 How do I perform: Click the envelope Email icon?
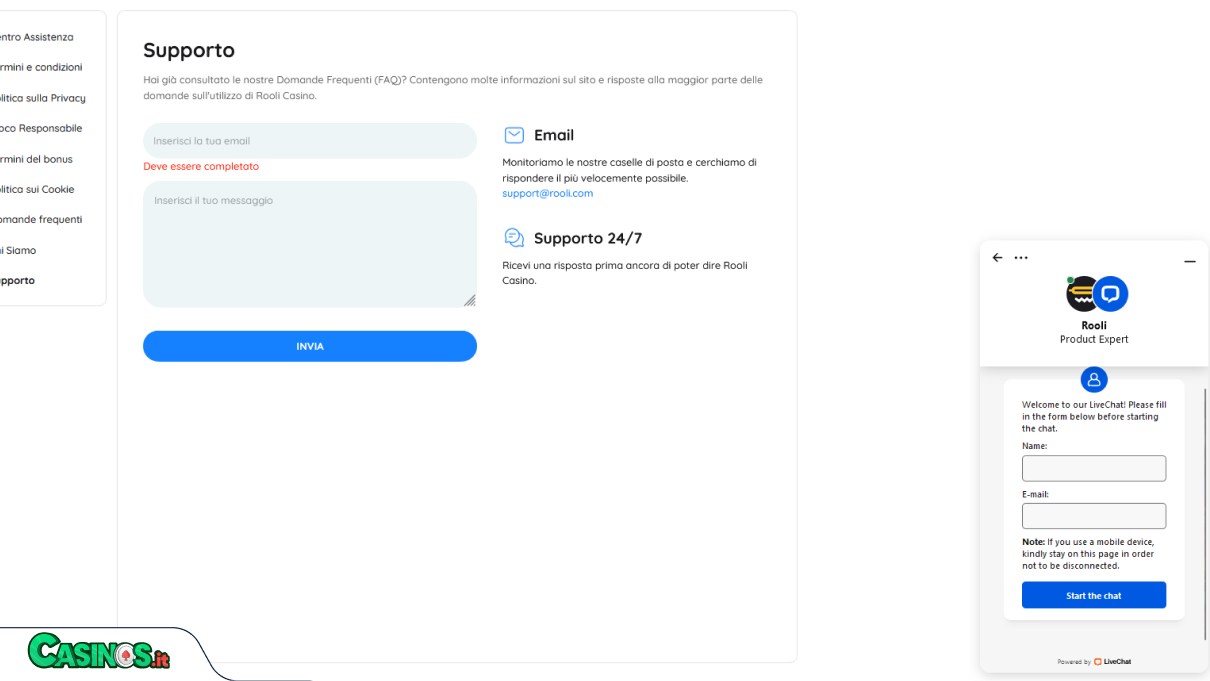514,135
